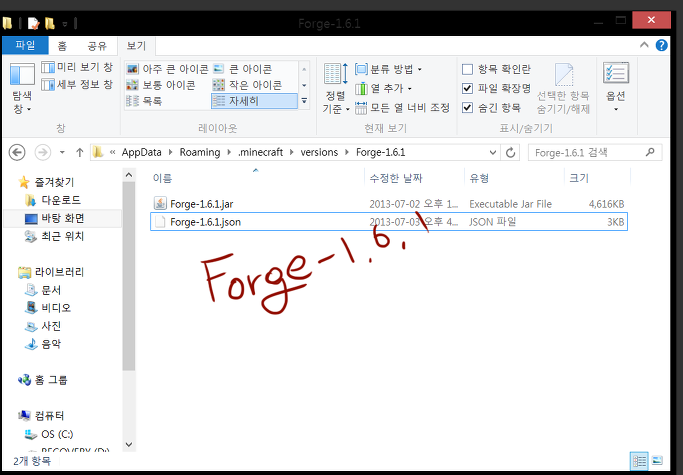Expand the layout gallery more arrow
683x475 pixels.
point(304,101)
